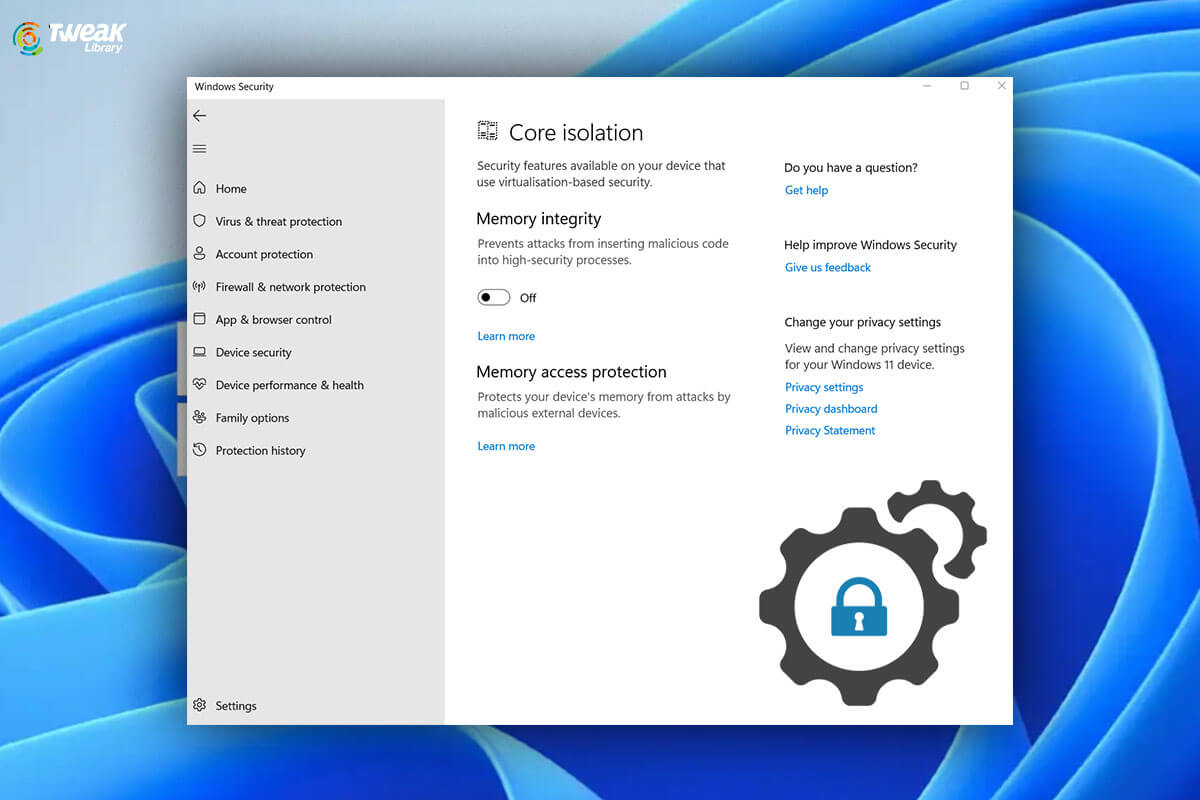Open the Device security laptop icon
Viewport: 1200px width, 800px height.
point(202,352)
